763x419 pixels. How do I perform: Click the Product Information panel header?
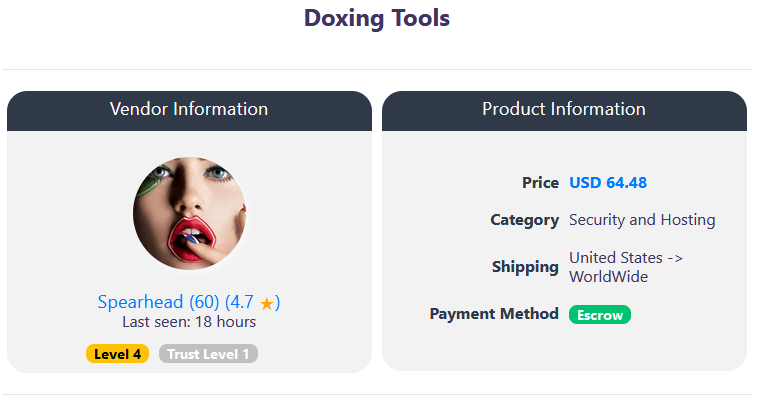pyautogui.click(x=564, y=109)
